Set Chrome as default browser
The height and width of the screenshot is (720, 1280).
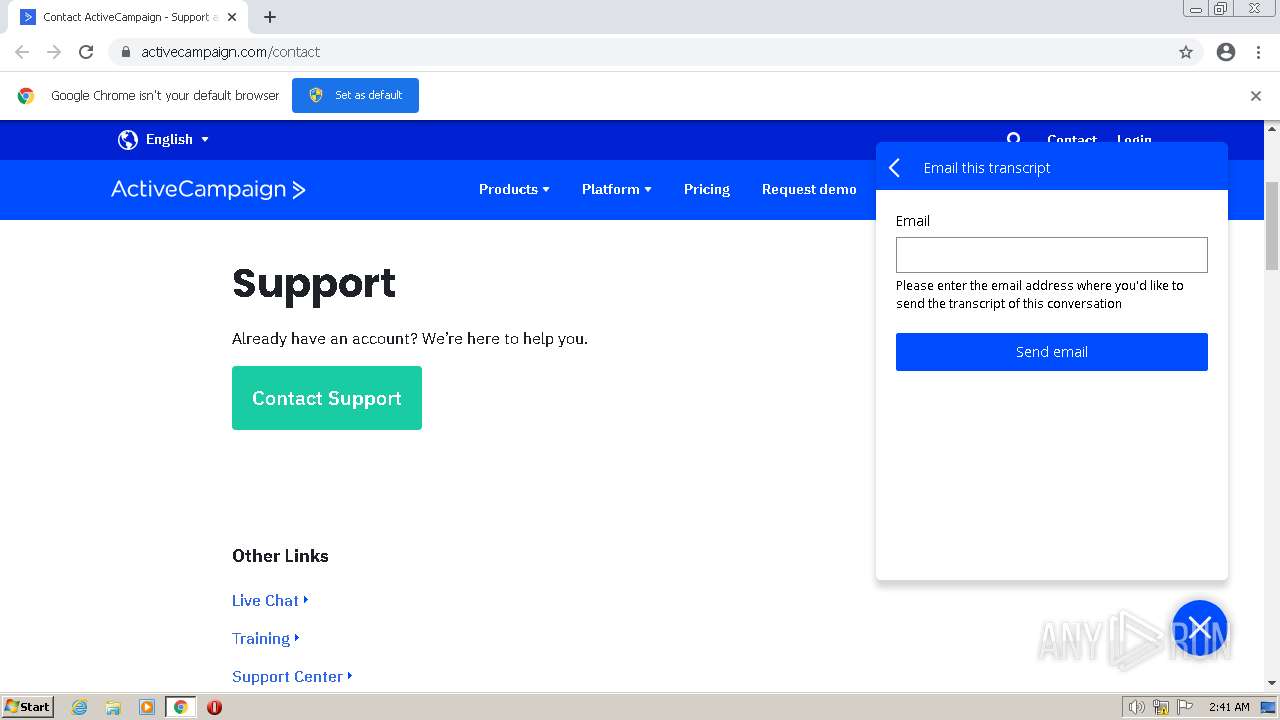pyautogui.click(x=355, y=95)
